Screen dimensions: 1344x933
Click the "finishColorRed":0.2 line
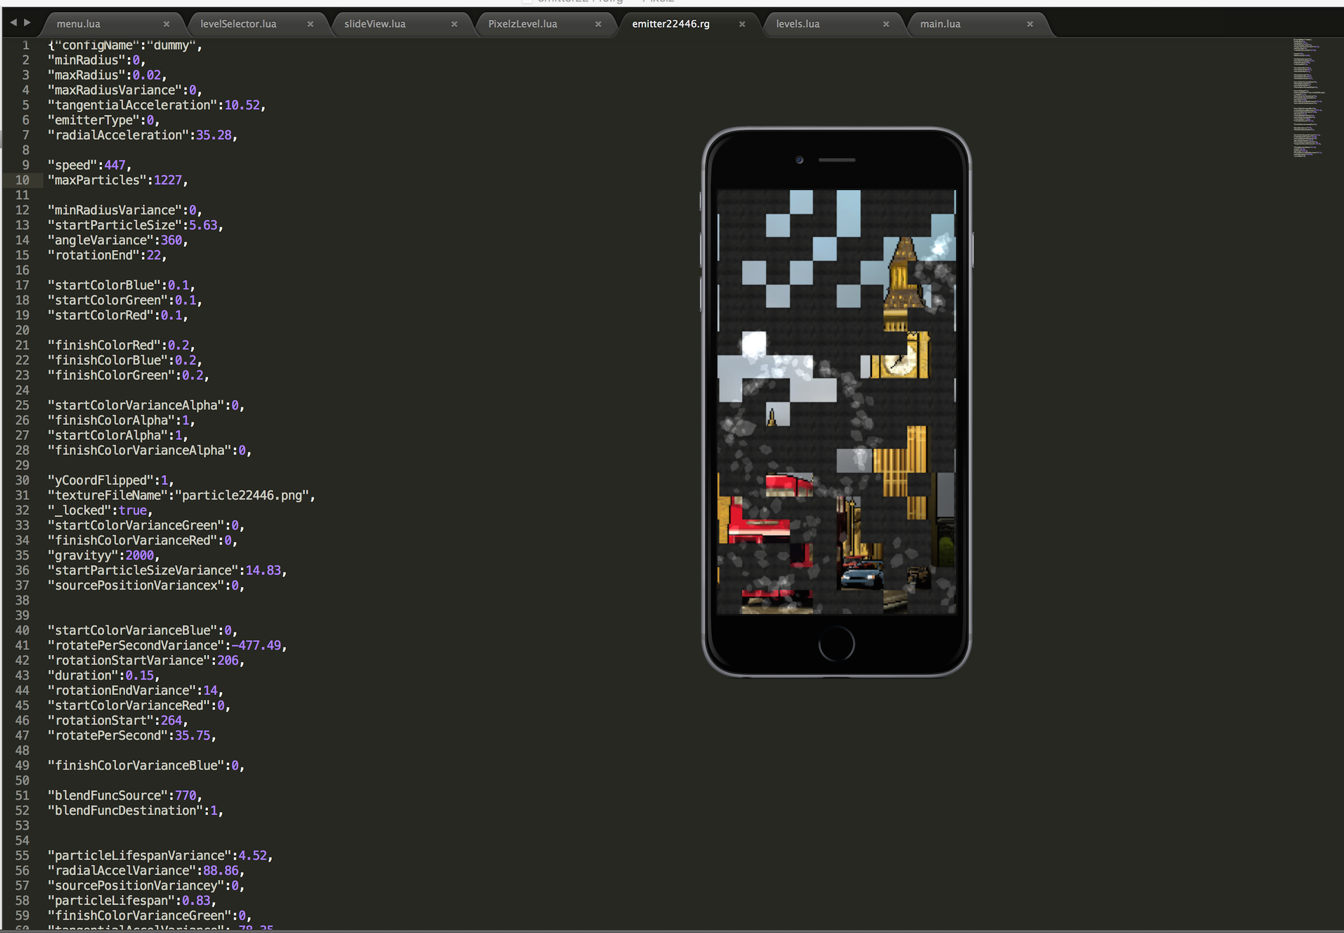pyautogui.click(x=121, y=345)
